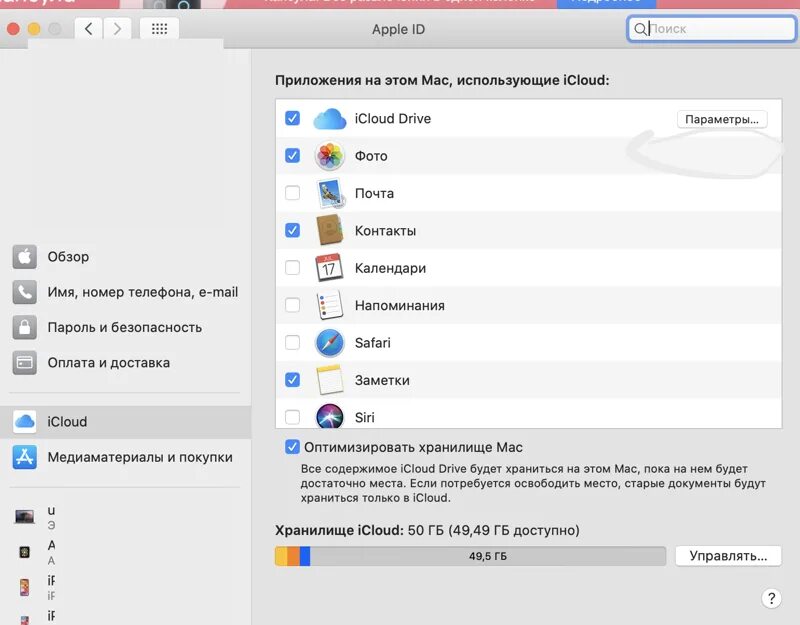Image resolution: width=800 pixels, height=625 pixels.
Task: Click the App Store icon in sidebar
Action: point(24,457)
